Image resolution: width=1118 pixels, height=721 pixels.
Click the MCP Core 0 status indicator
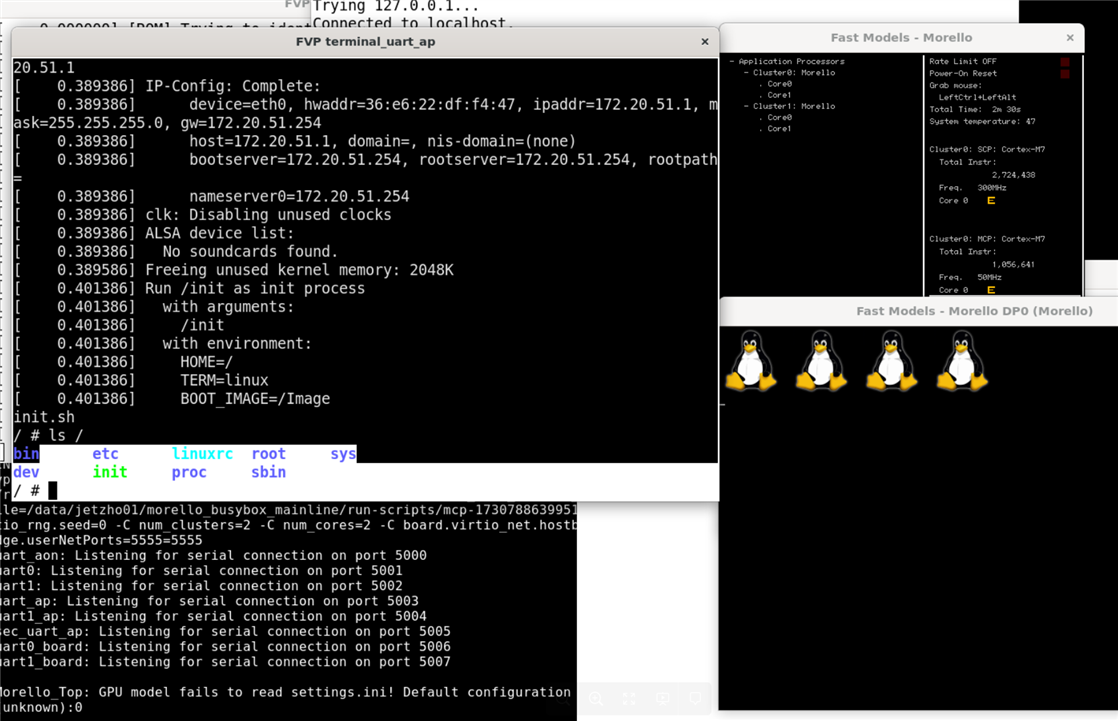[991, 290]
